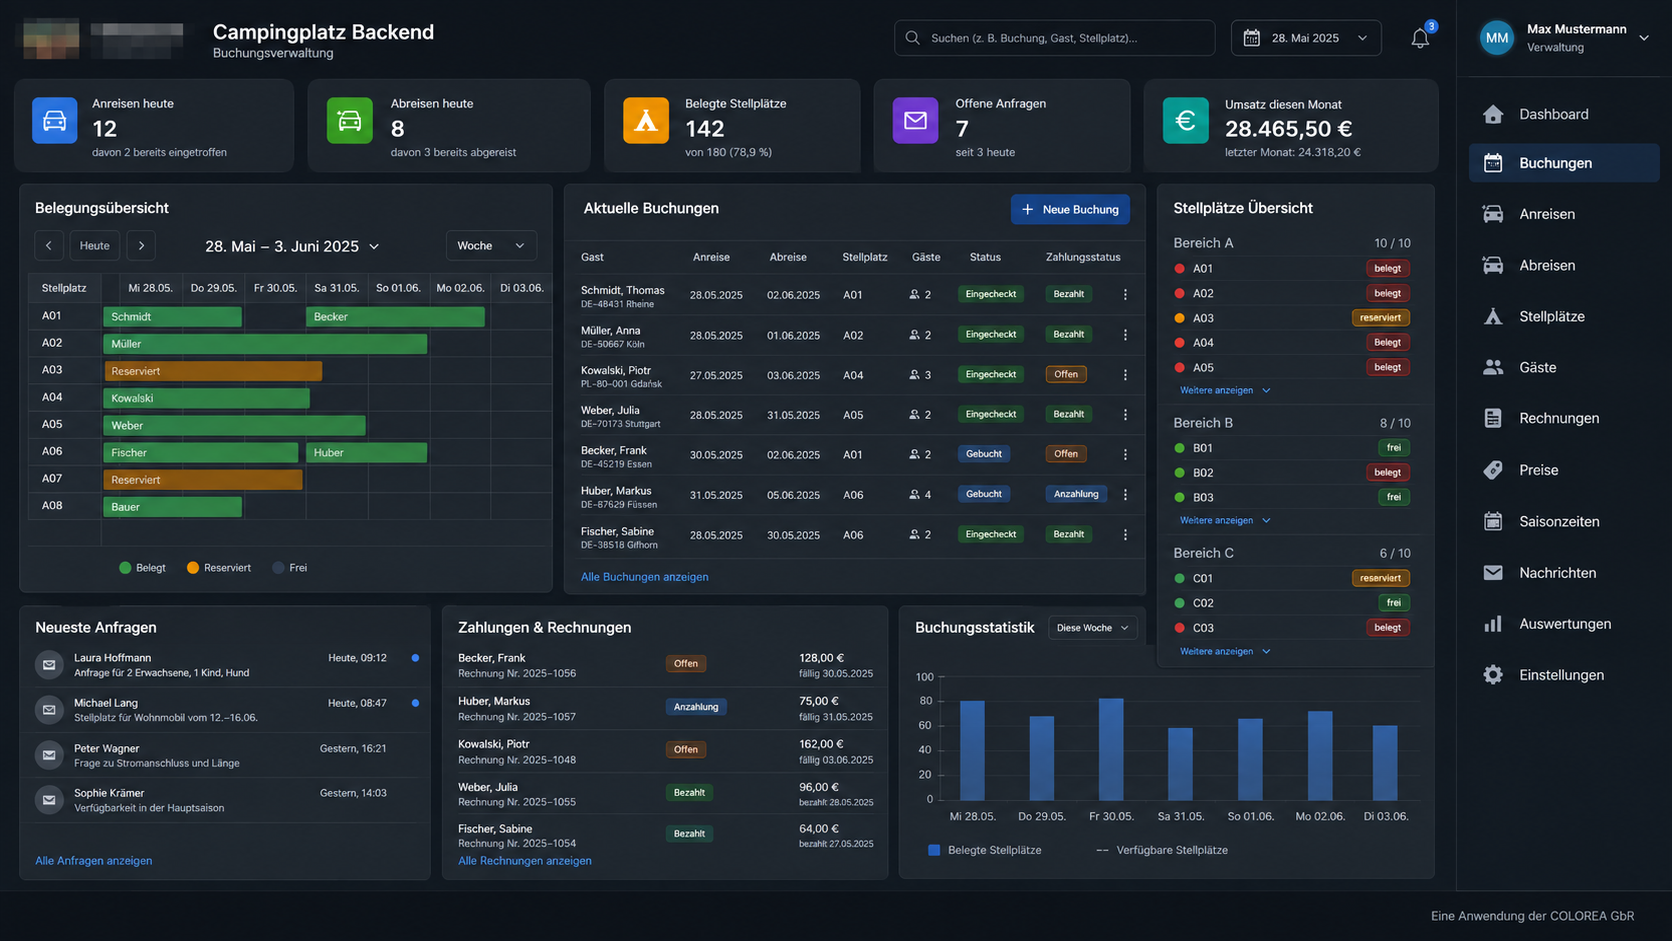The height and width of the screenshot is (941, 1672).
Task: Open the date picker showing 28. Mai 2025
Action: 1306,38
